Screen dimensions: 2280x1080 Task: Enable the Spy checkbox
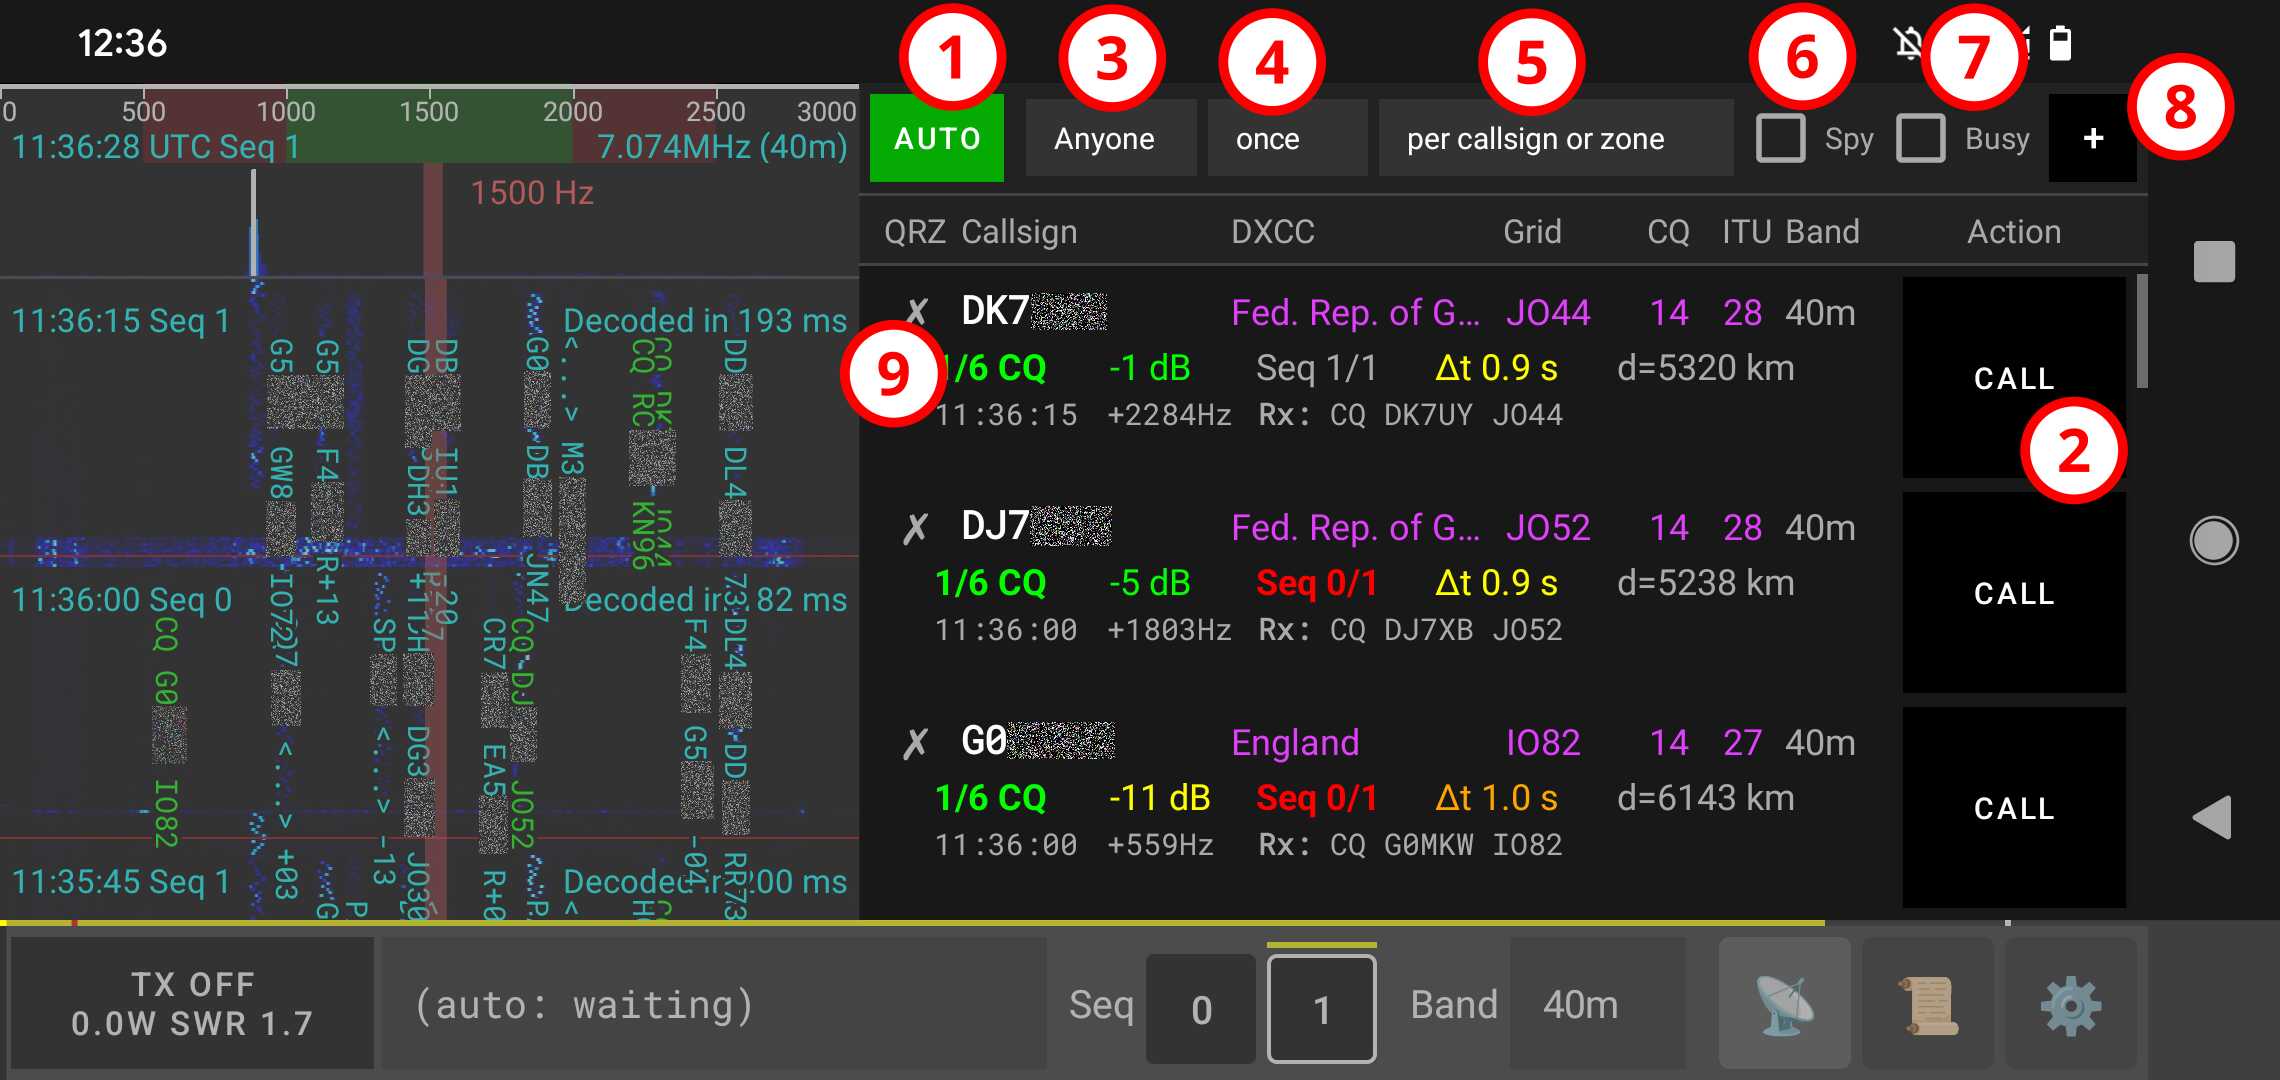pyautogui.click(x=1781, y=138)
